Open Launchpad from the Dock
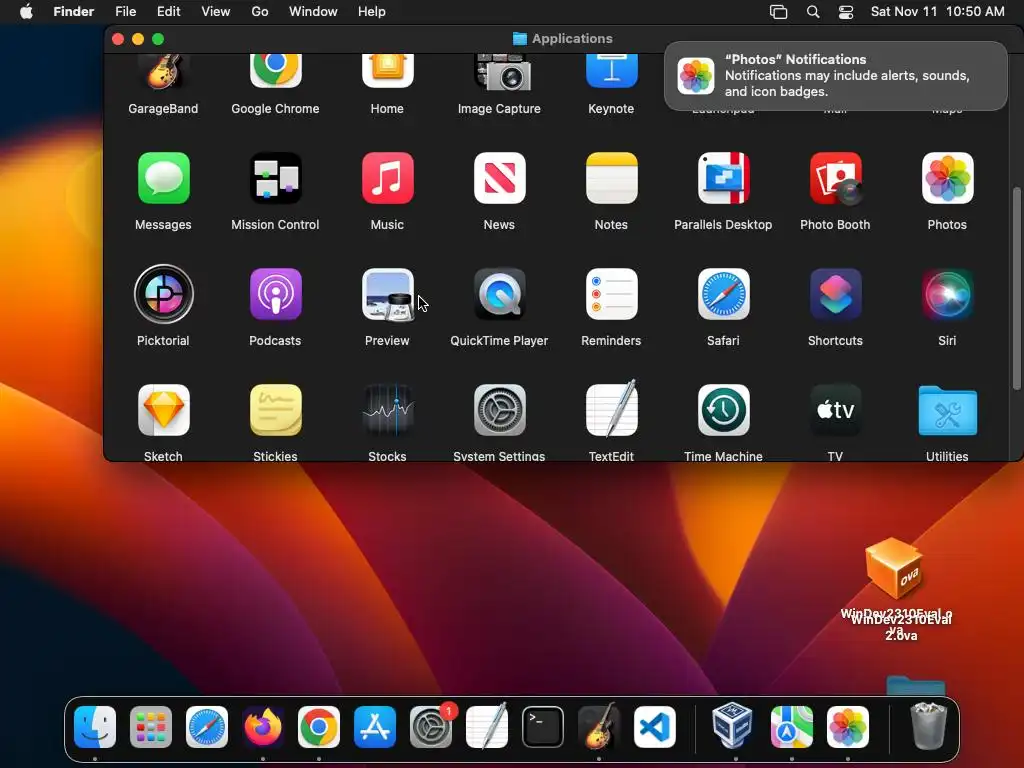This screenshot has height=768, width=1024. pos(151,727)
